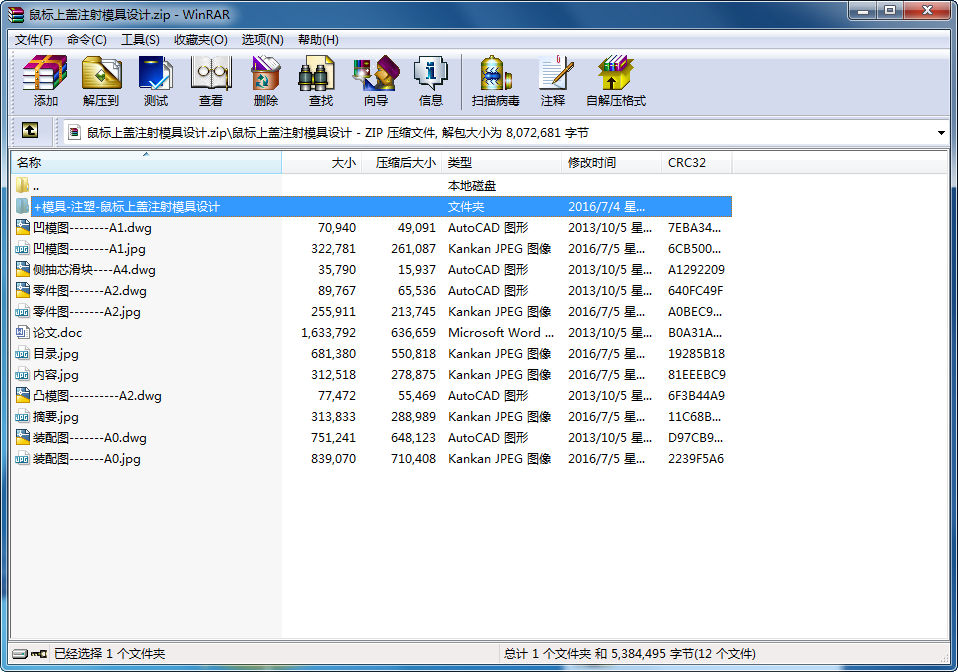This screenshot has width=958, height=672.
Task: Open the address bar dropdown arrow
Action: (x=941, y=133)
